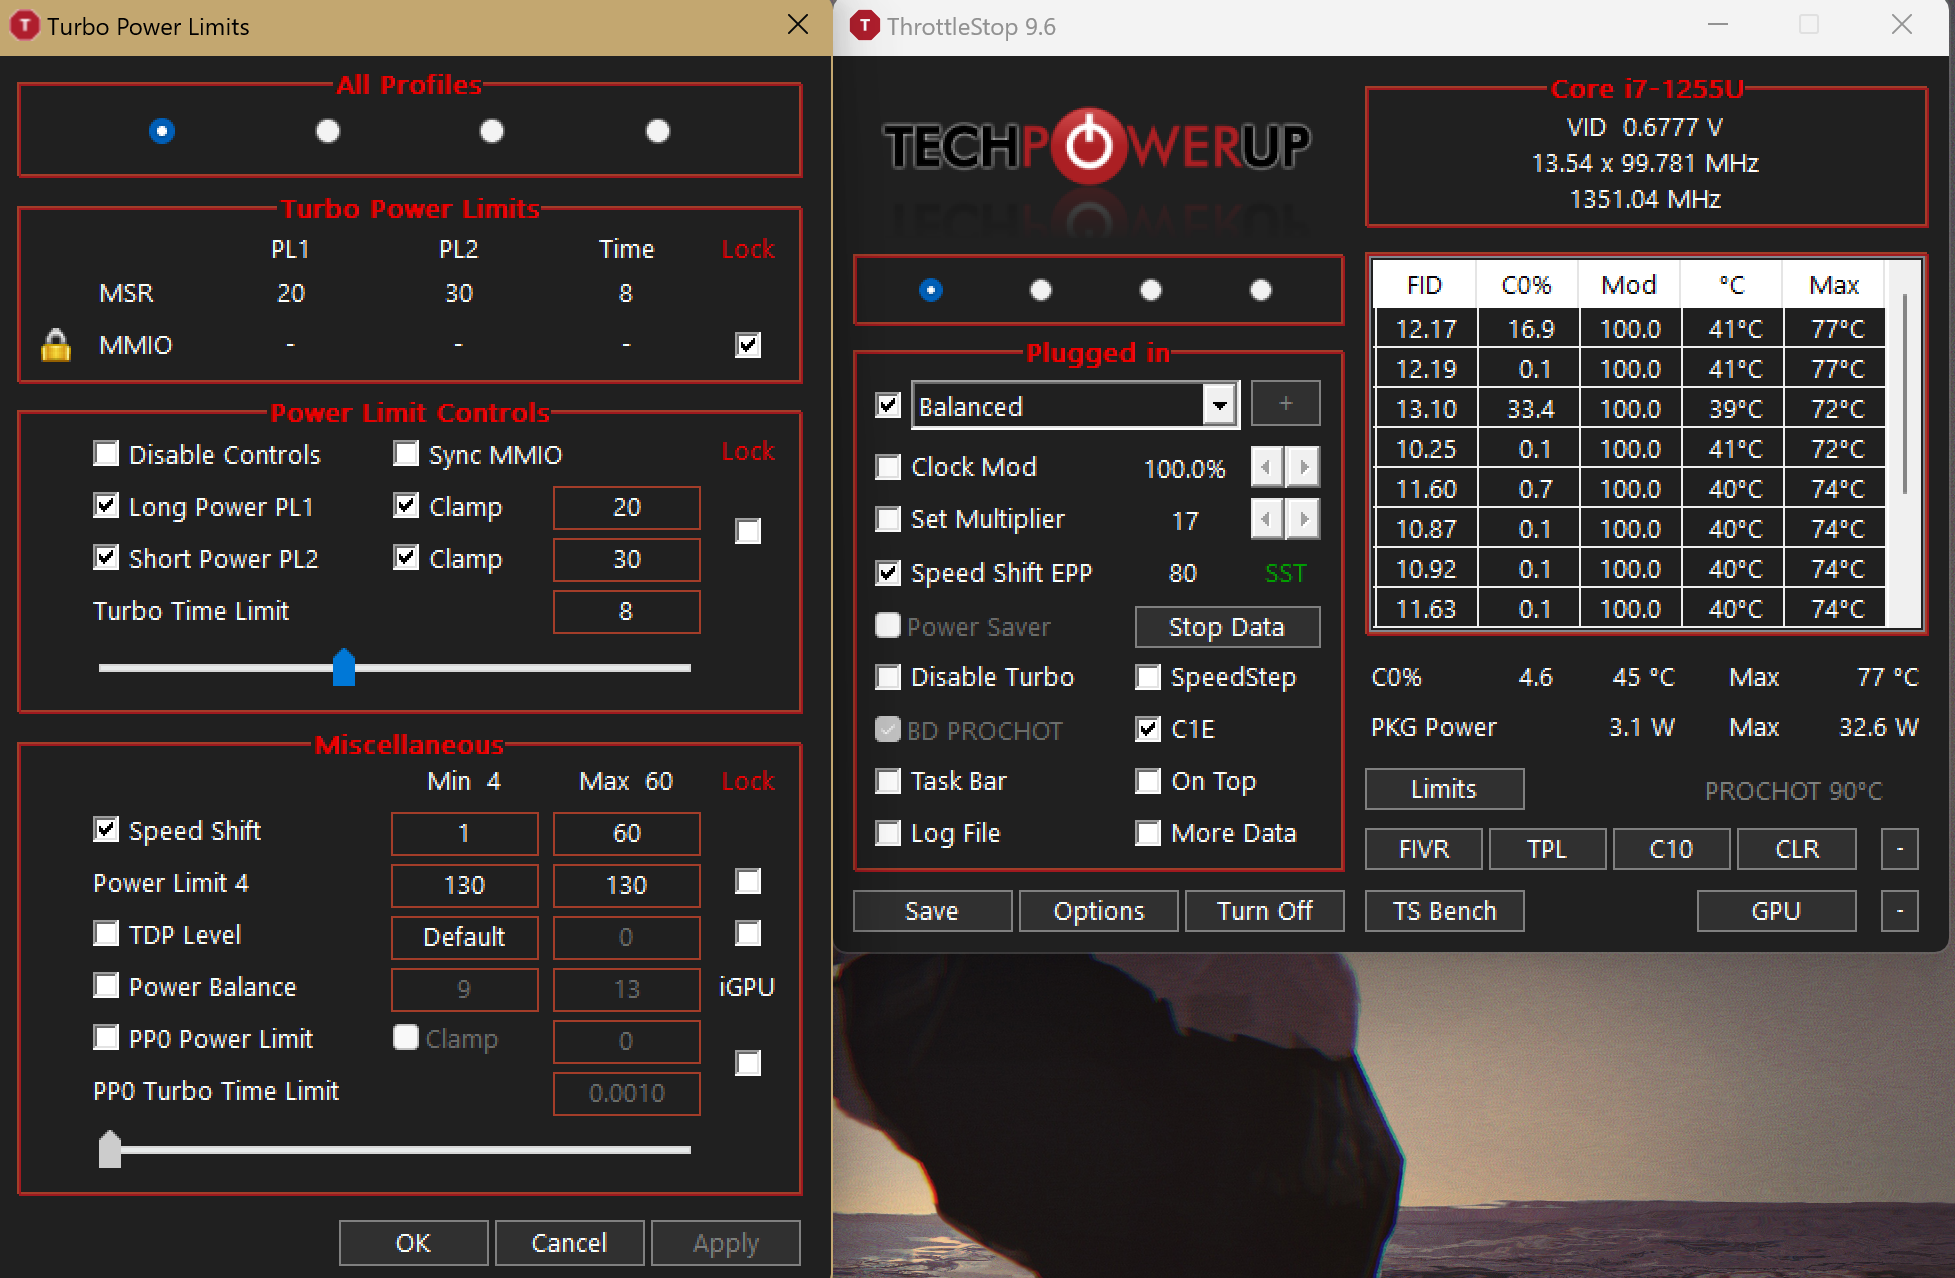
Task: Open ThrottleStop Options
Action: [1099, 911]
